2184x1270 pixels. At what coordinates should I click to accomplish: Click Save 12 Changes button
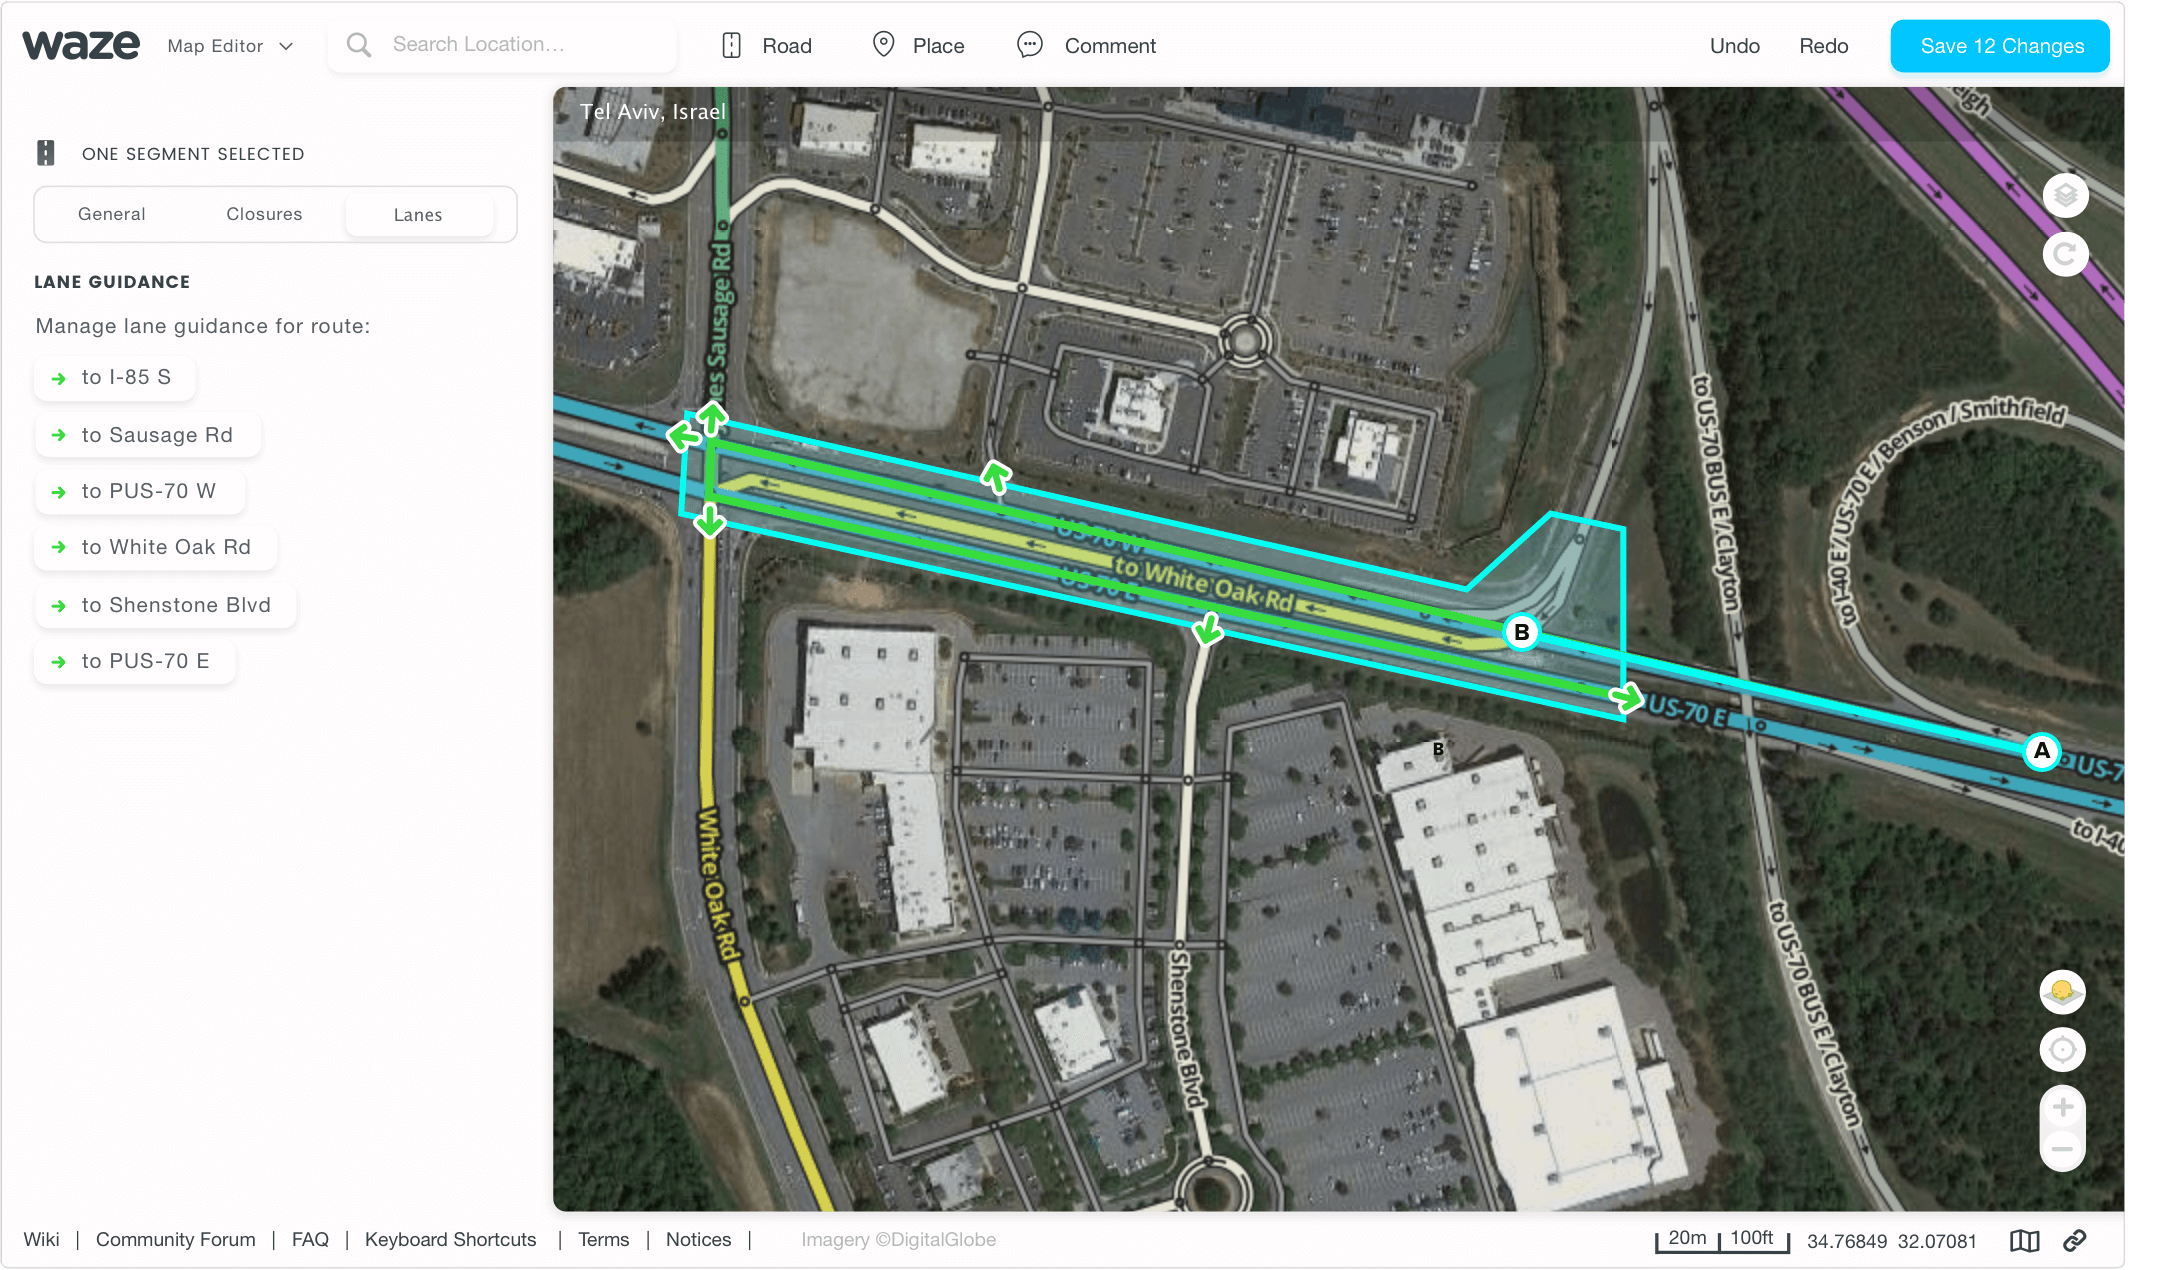[2000, 46]
